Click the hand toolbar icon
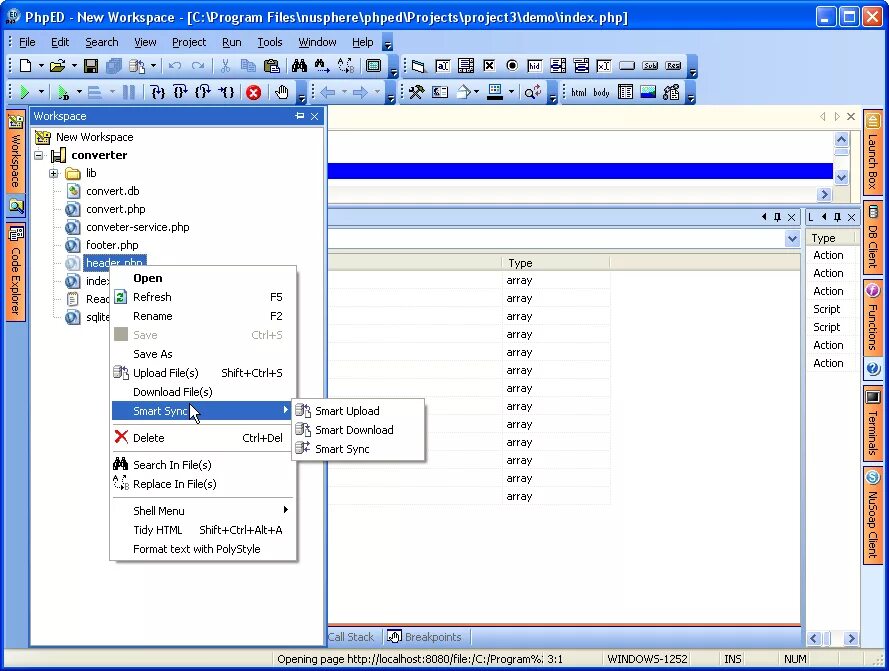Viewport: 889px width, 671px height. pyautogui.click(x=282, y=92)
